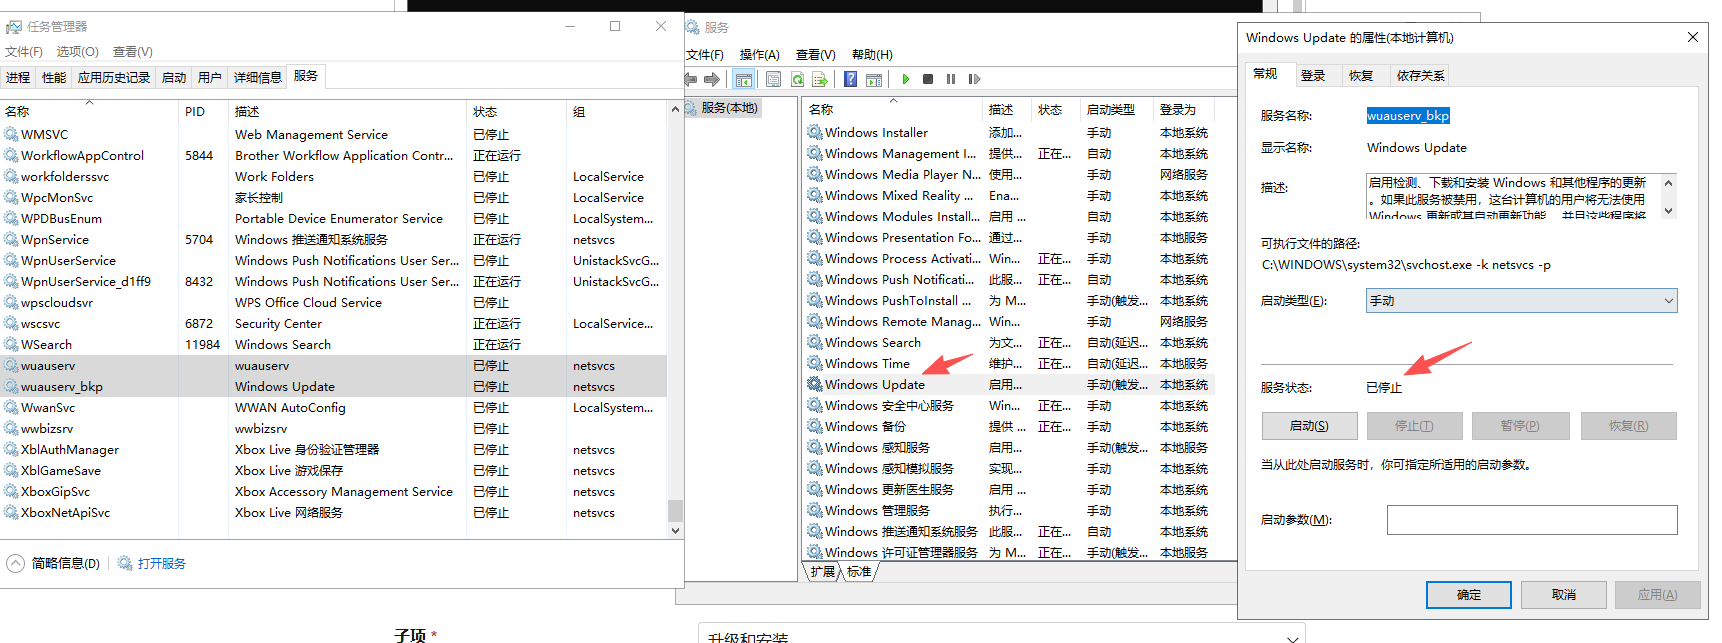This screenshot has height=643, width=1722.
Task: Click the Stop Service square icon
Action: tap(928, 79)
